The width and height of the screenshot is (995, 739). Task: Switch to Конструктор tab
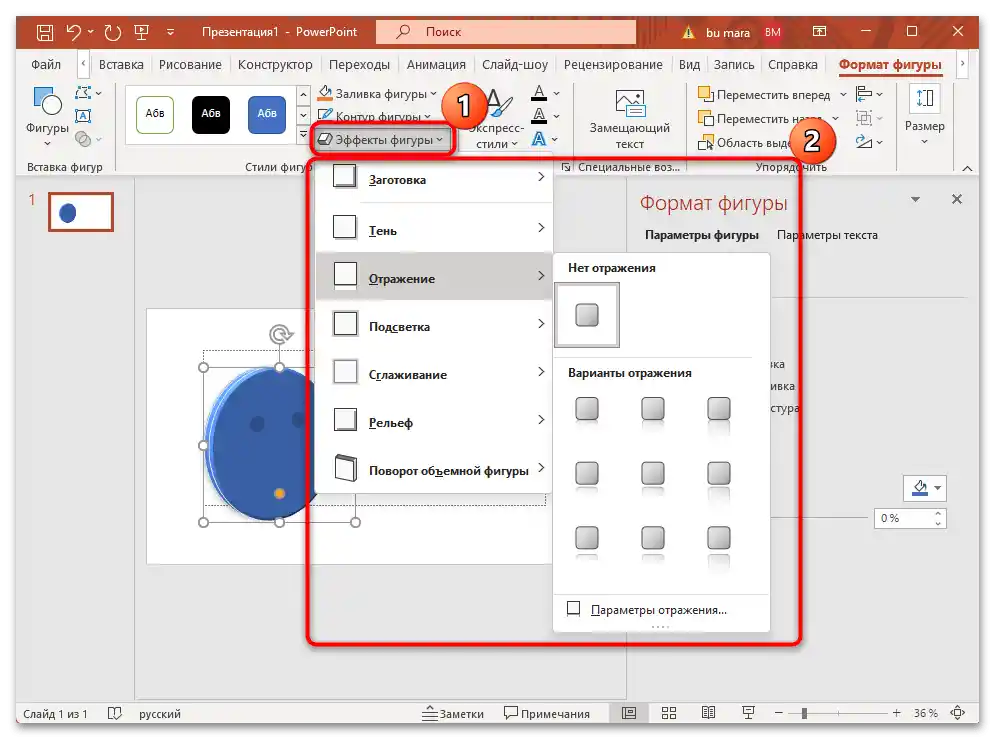275,65
